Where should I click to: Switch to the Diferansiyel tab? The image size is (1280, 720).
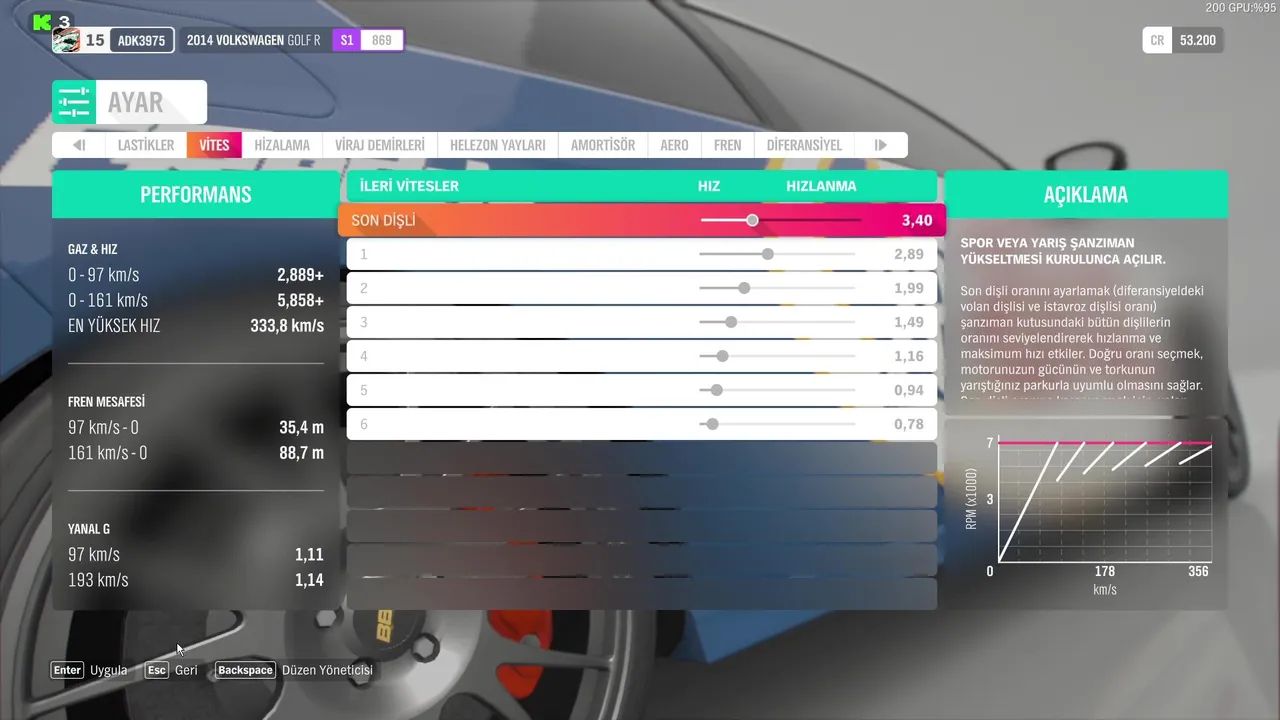point(804,145)
